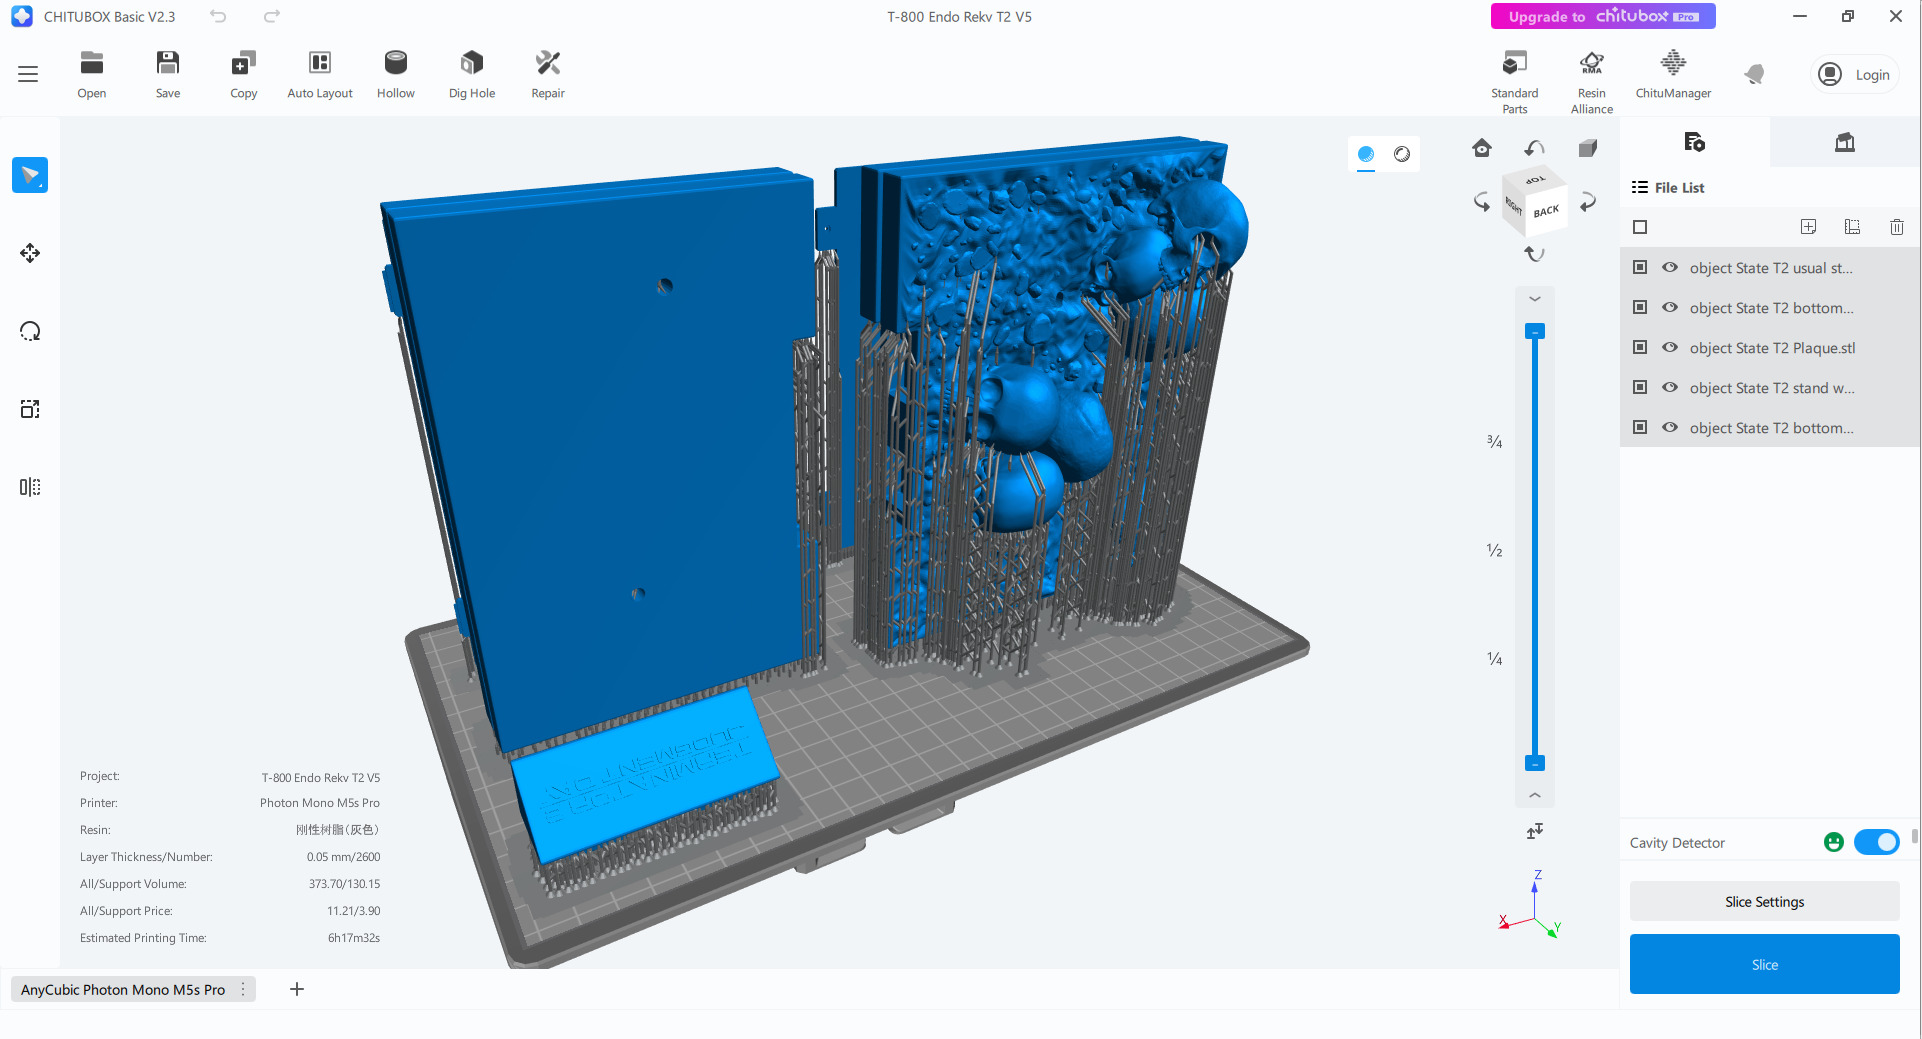Open the notifications megaphone icon
The width and height of the screenshot is (1922, 1039).
point(1754,74)
